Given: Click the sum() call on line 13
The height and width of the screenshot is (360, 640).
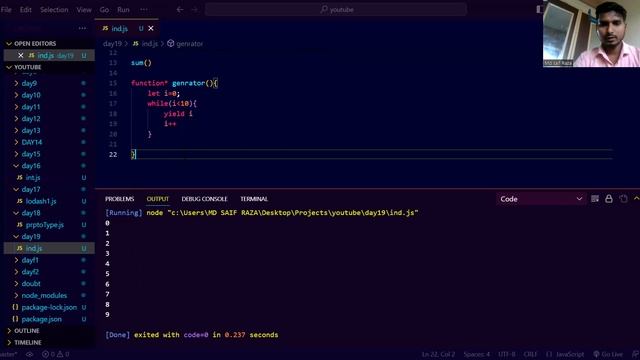Looking at the screenshot, I should point(141,62).
